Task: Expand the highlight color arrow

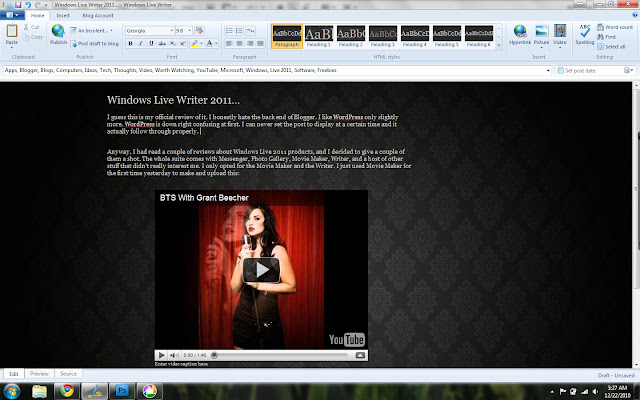Action: point(201,43)
